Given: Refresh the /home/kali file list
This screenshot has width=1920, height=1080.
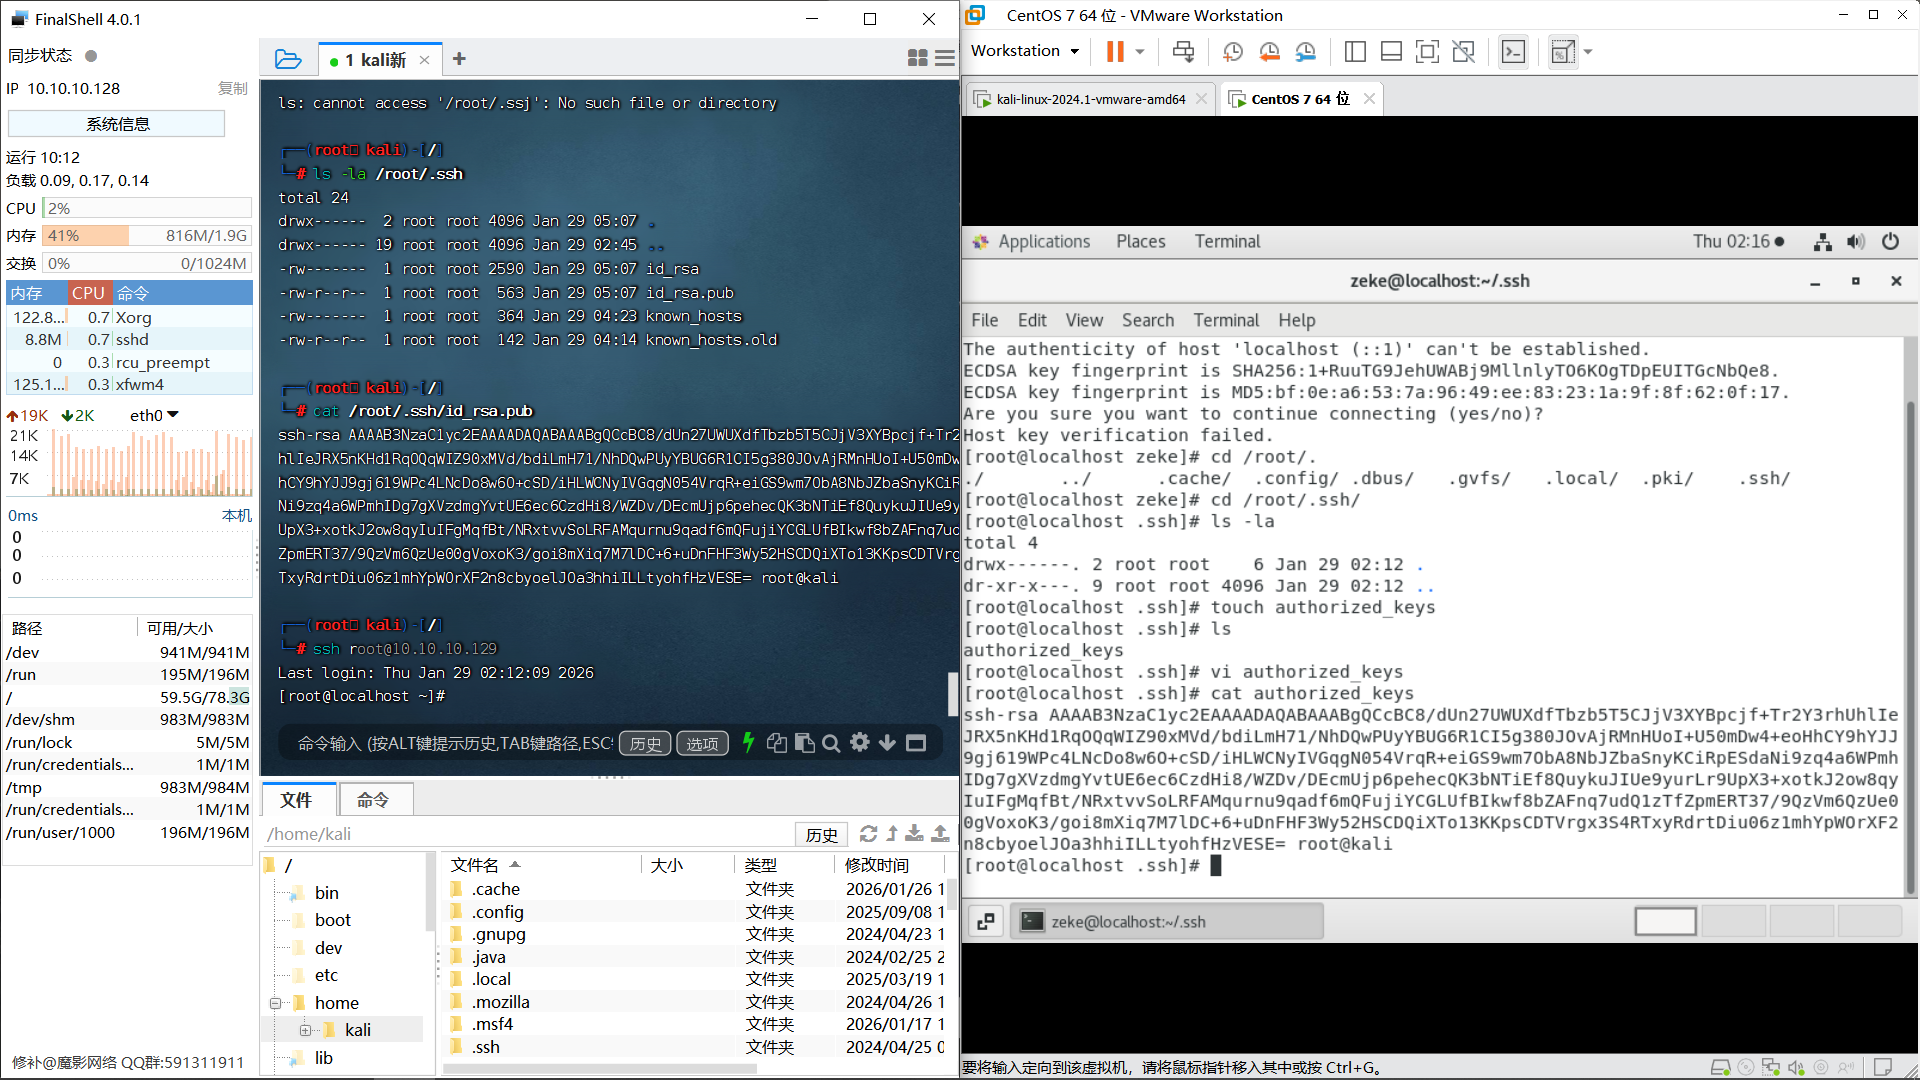Looking at the screenshot, I should (868, 834).
